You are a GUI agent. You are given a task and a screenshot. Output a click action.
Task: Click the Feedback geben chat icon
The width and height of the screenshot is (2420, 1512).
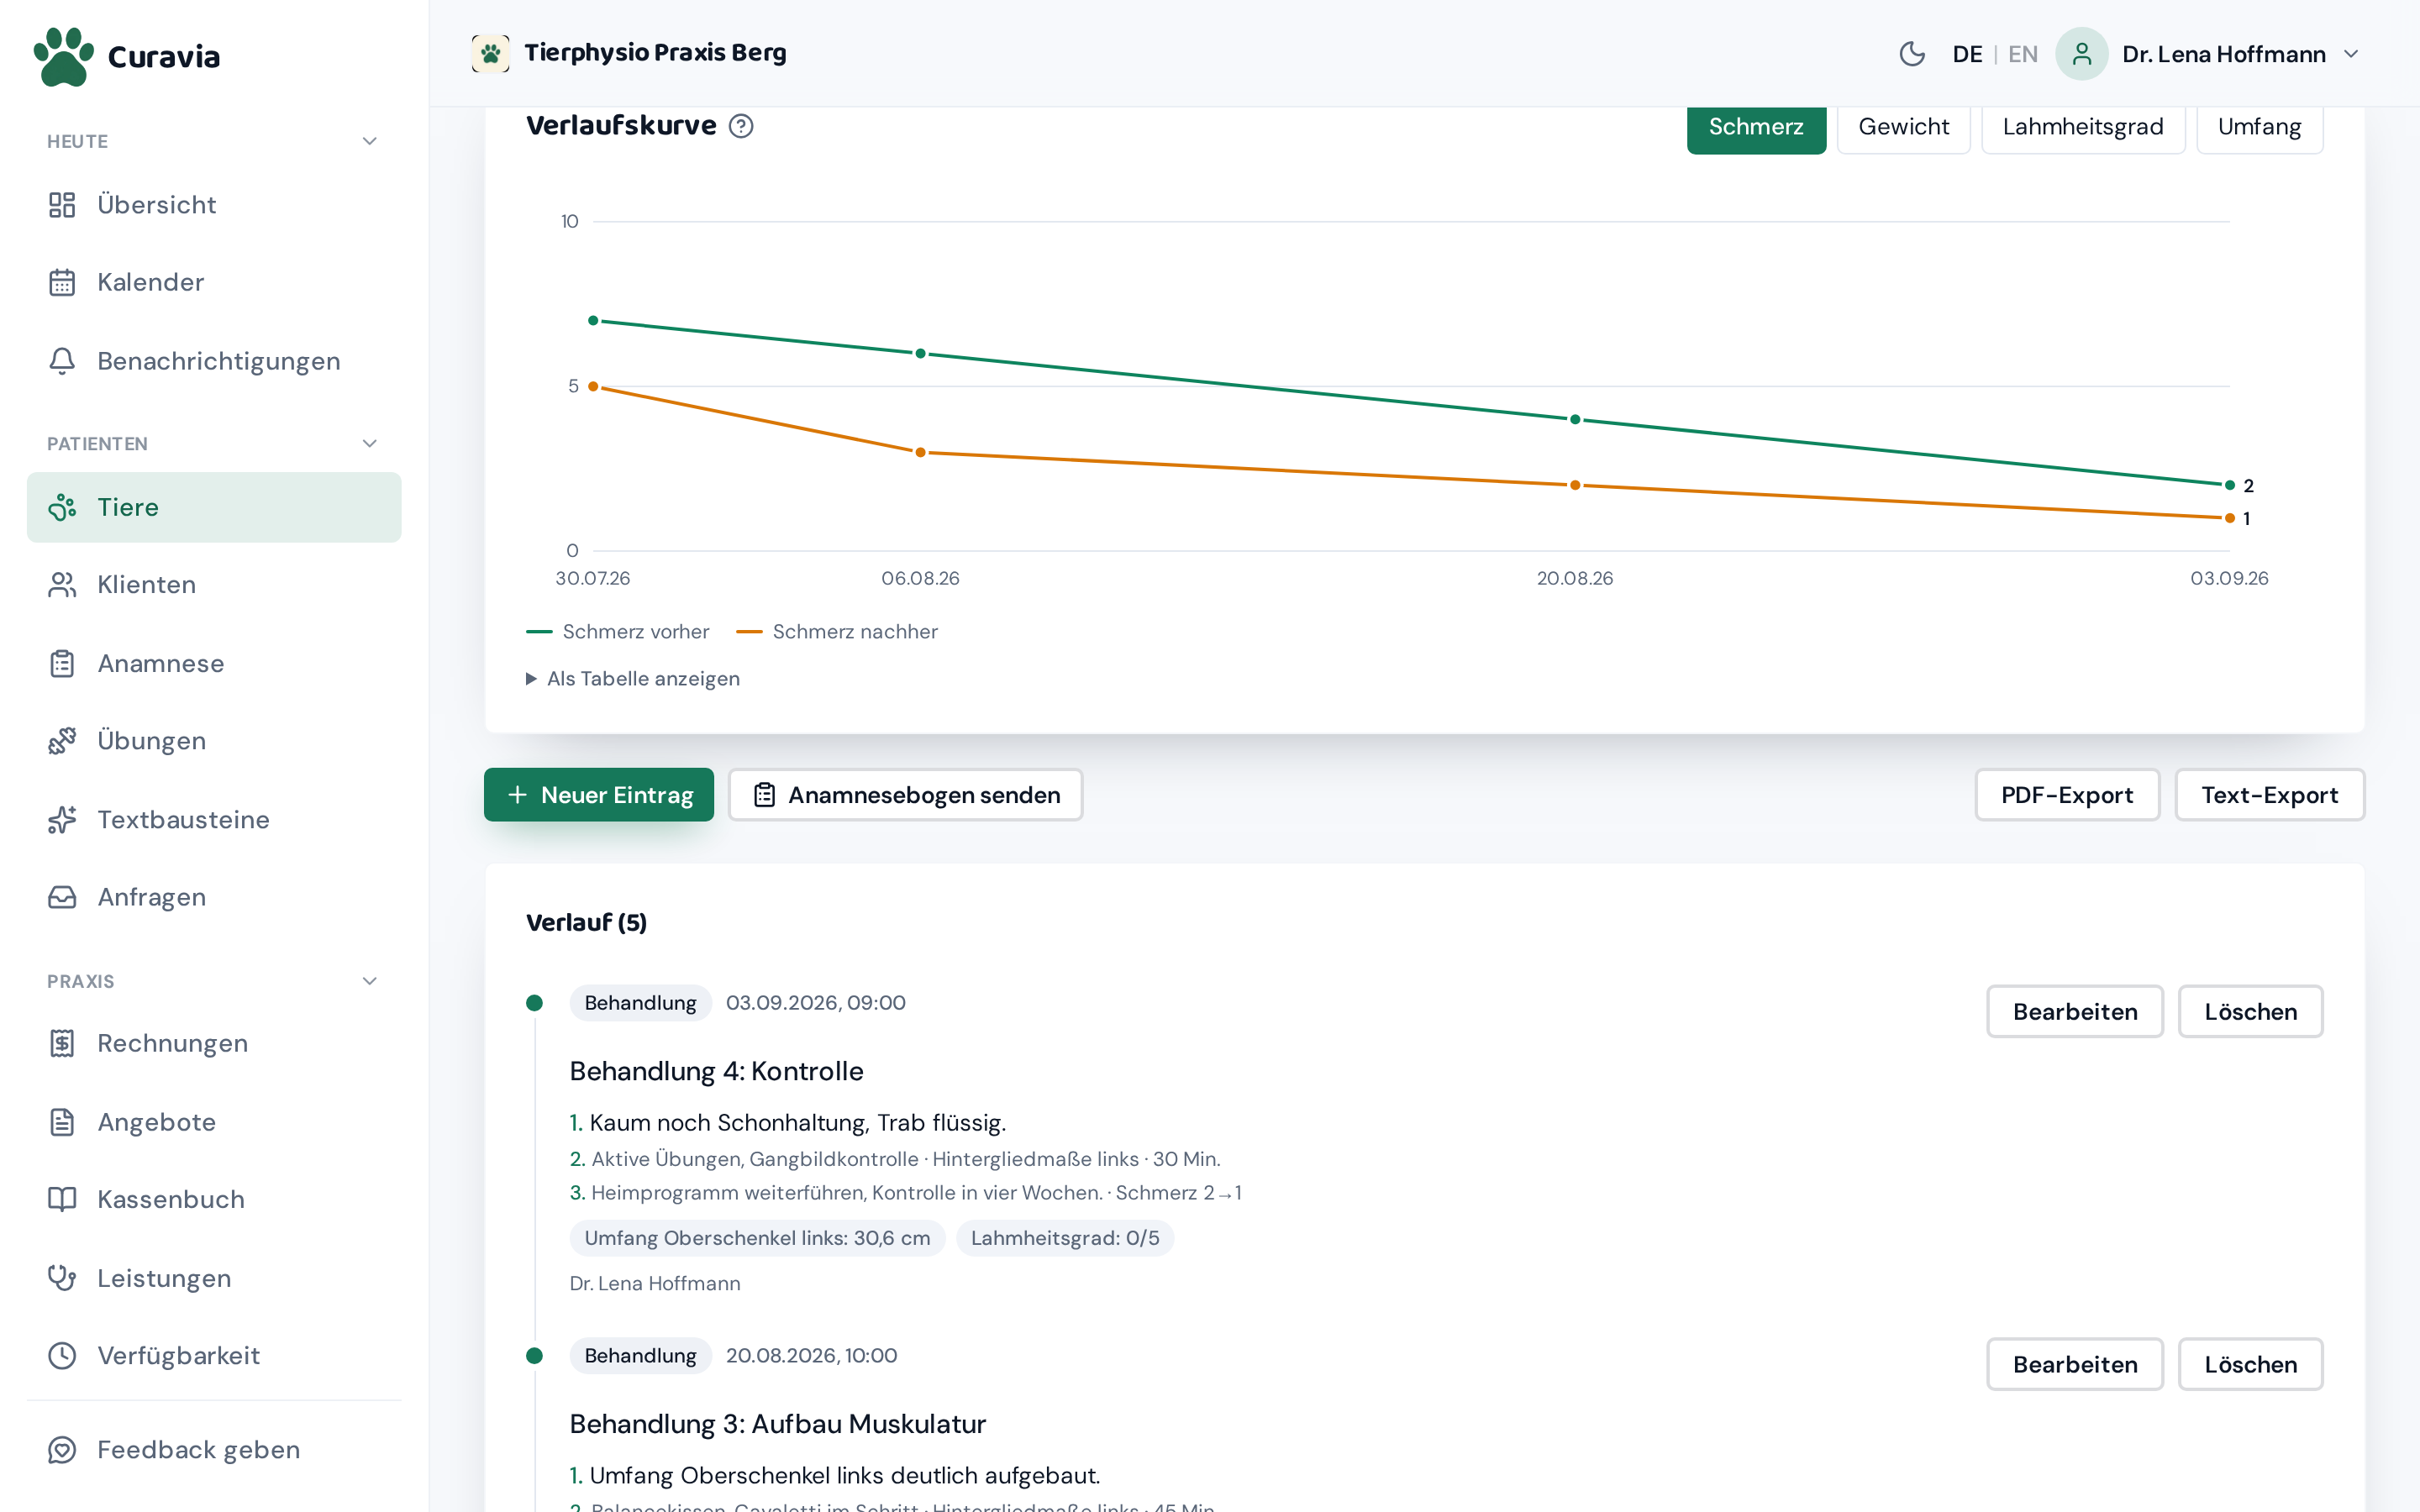pos(62,1450)
